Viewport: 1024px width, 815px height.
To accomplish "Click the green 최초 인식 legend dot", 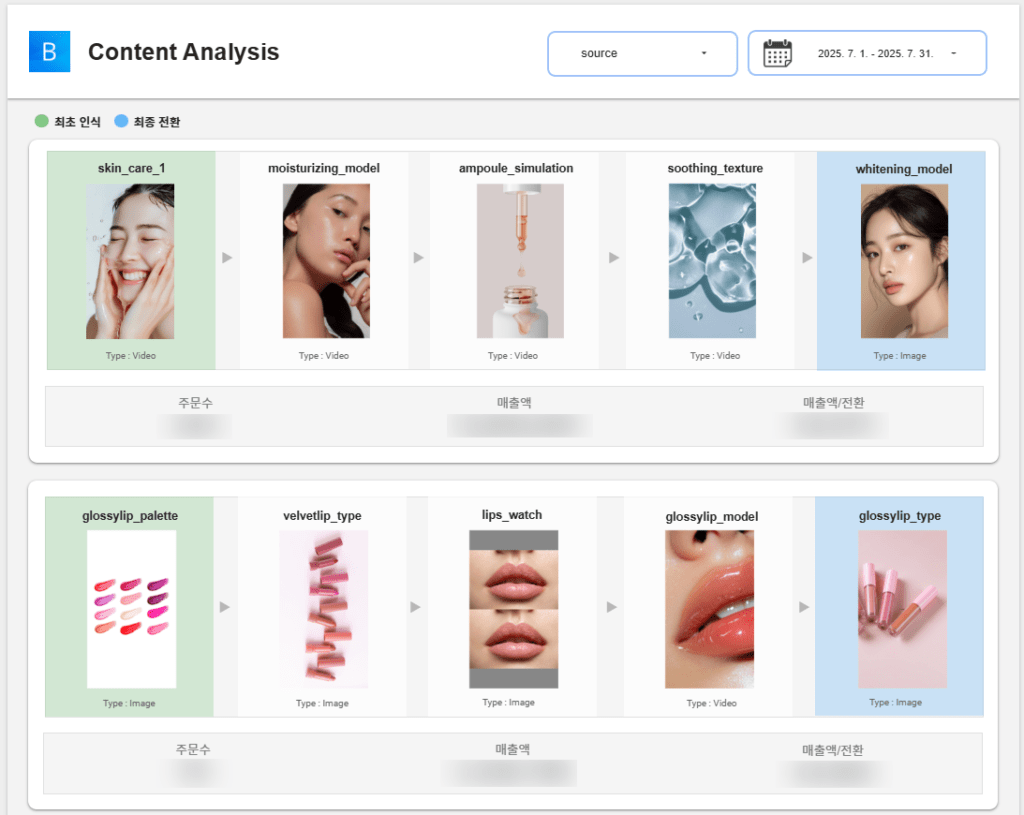I will (42, 121).
